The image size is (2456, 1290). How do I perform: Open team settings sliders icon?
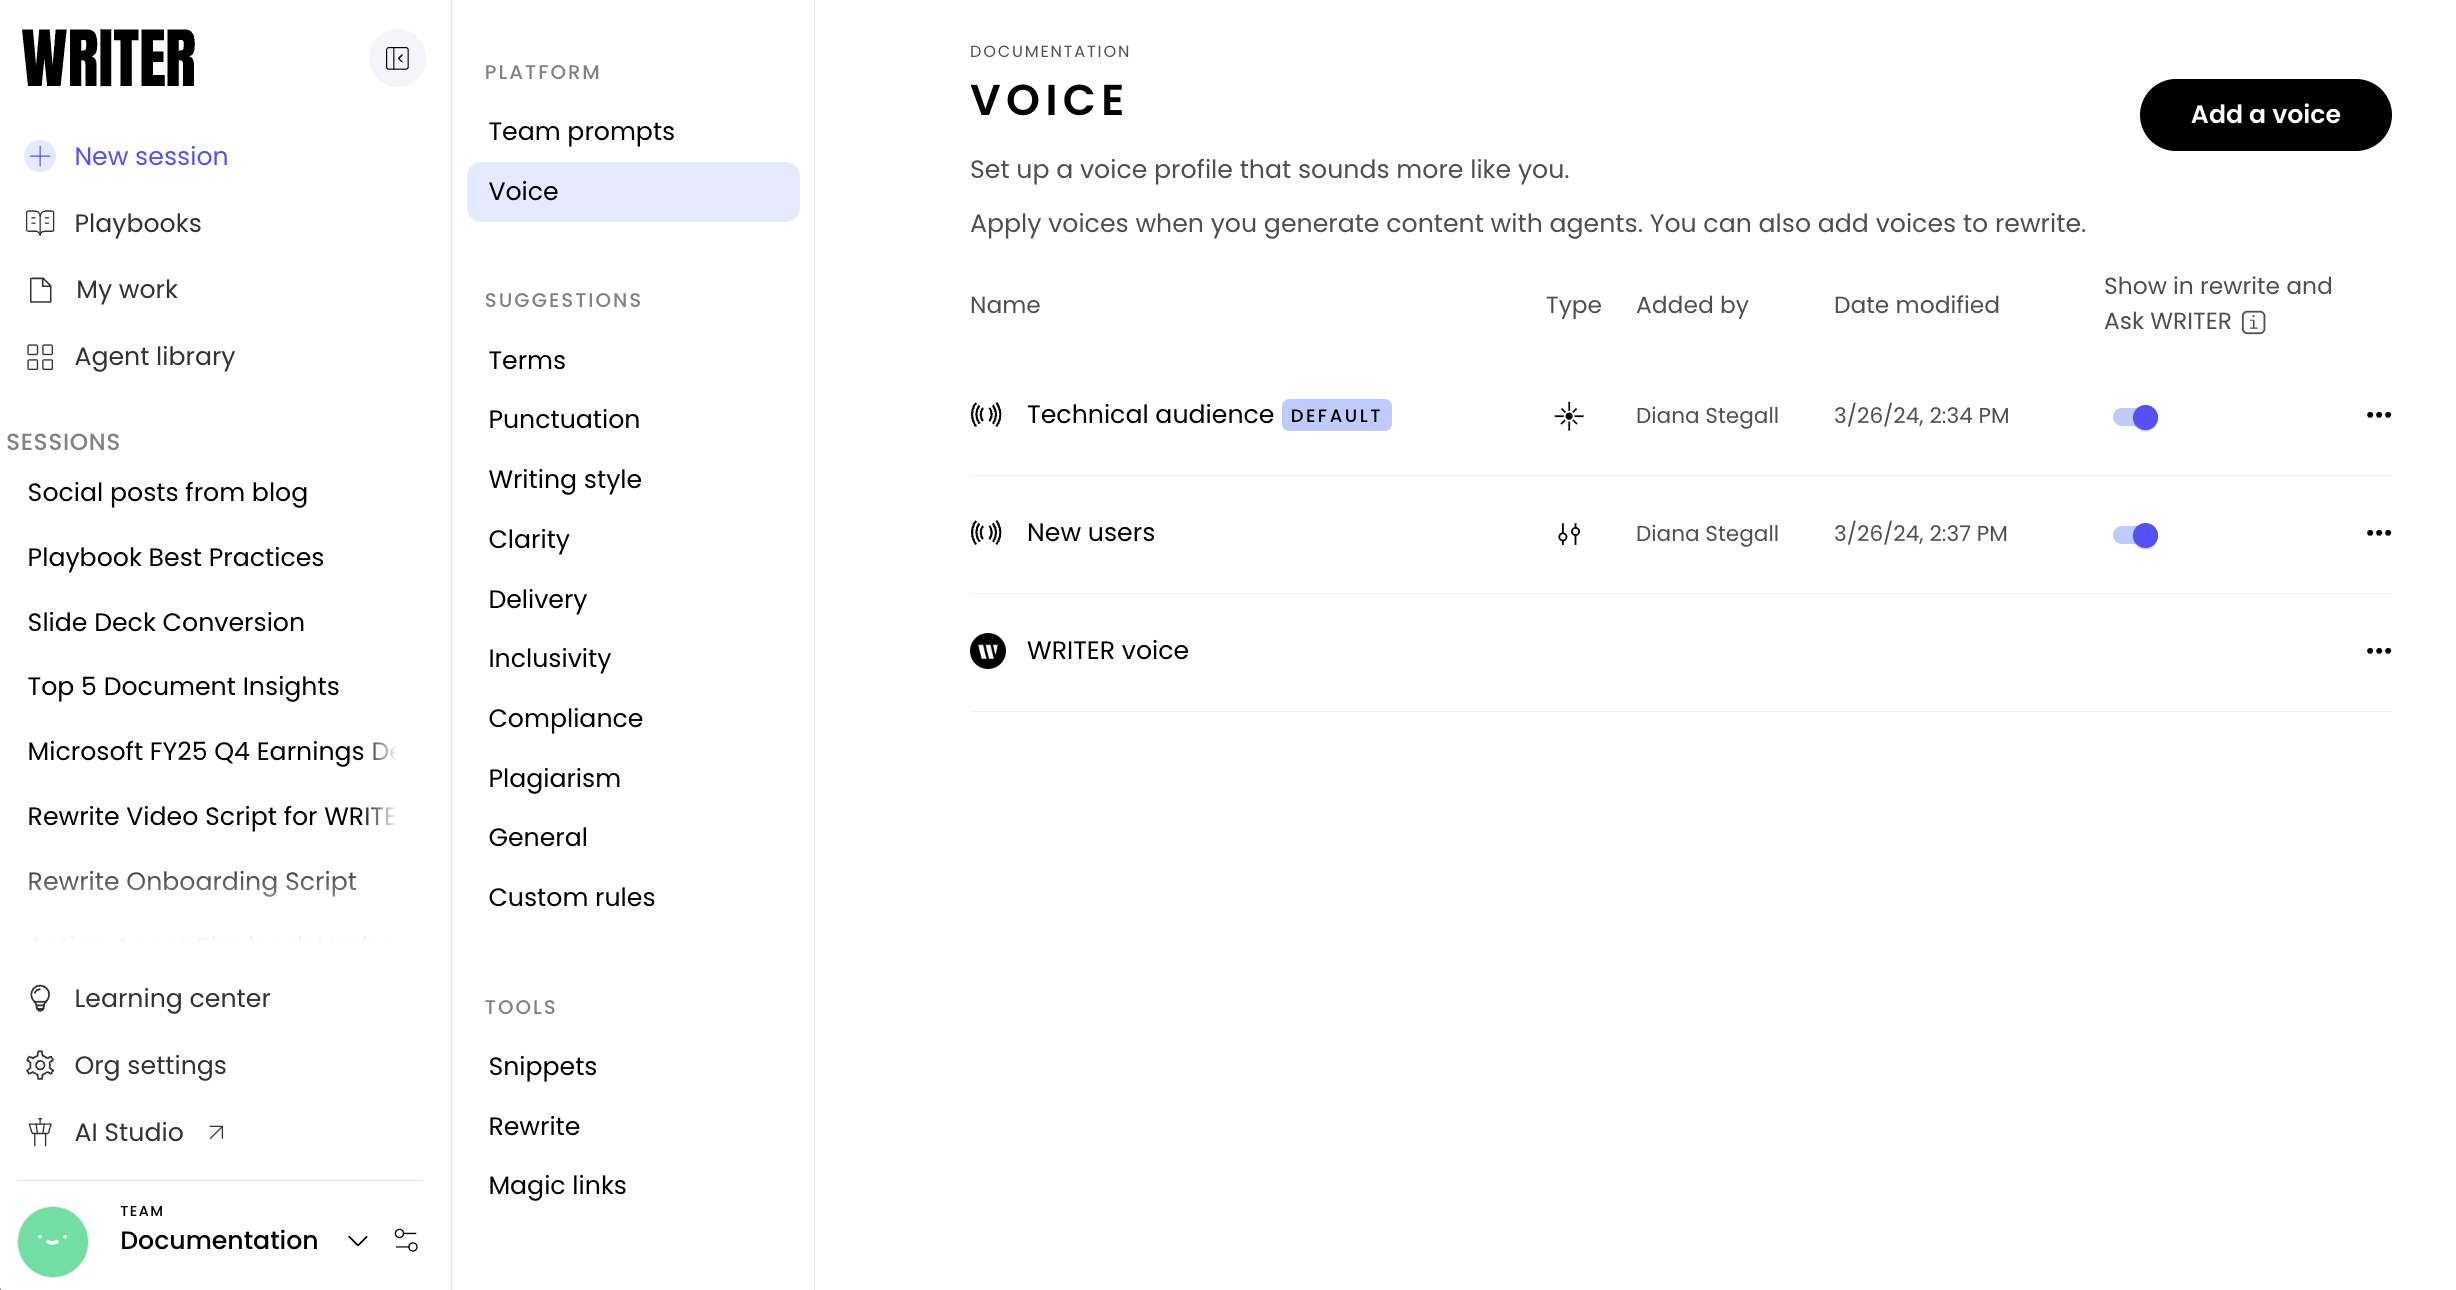[406, 1240]
